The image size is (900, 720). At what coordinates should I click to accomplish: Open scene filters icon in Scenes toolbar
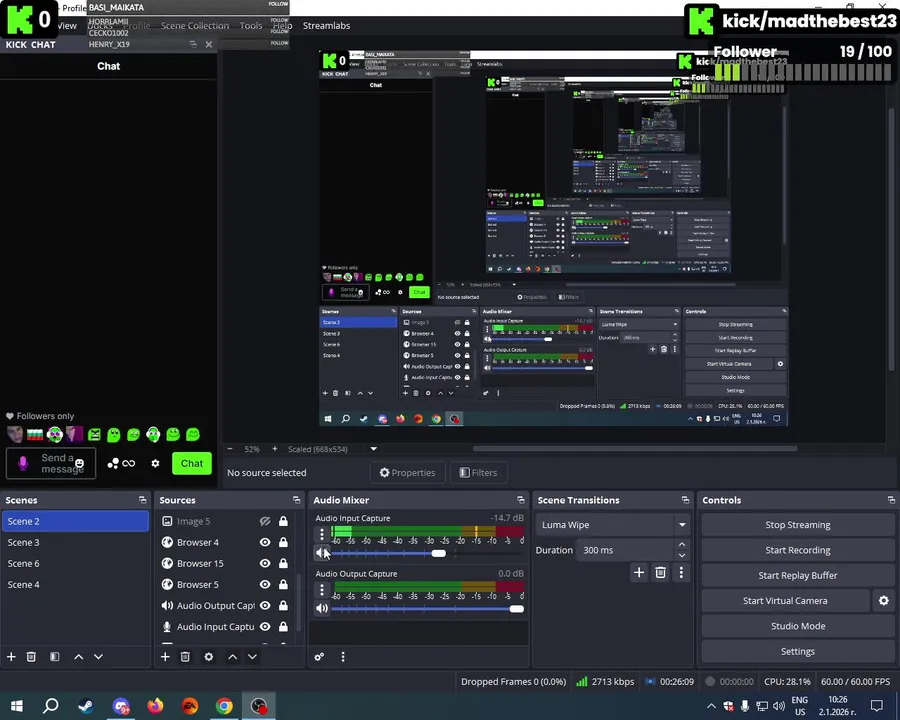55,656
